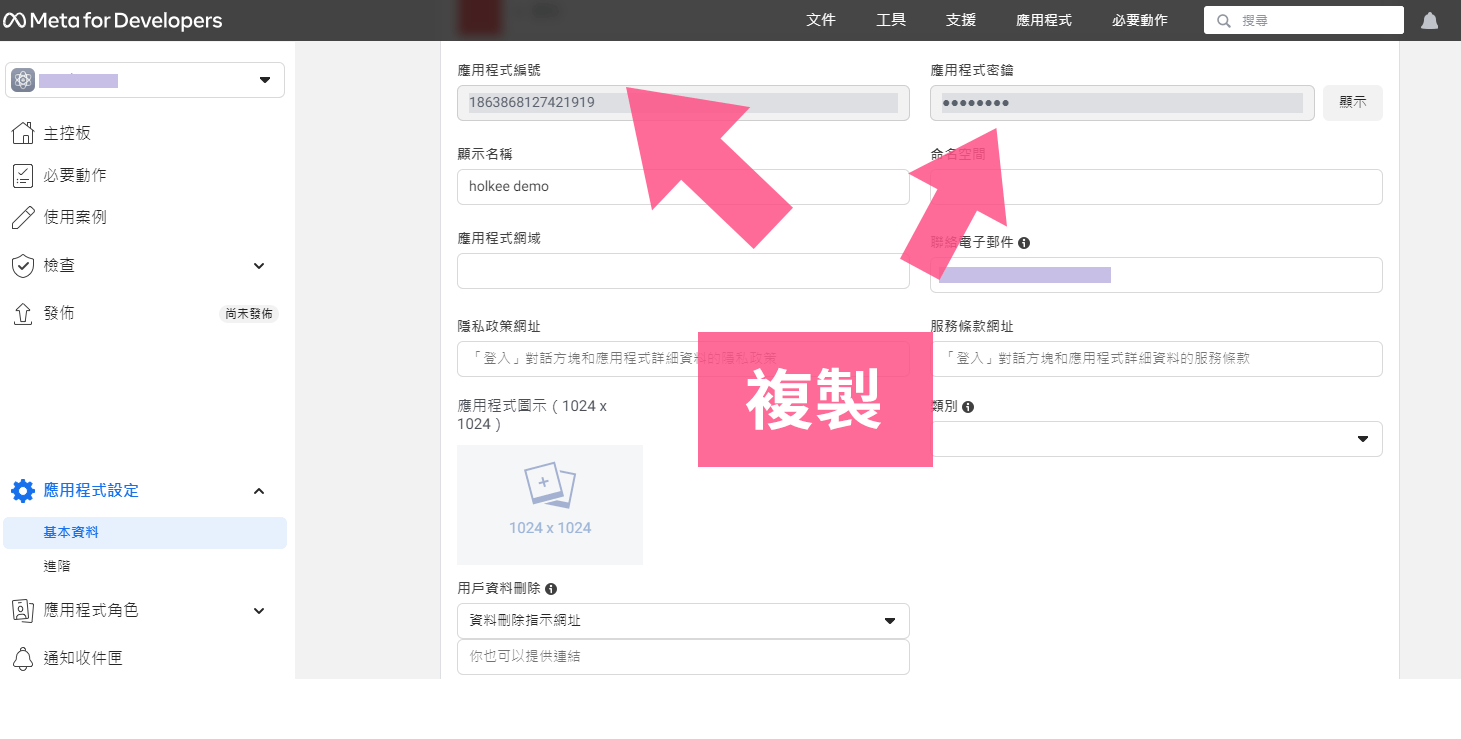Click the search magnifier icon

[x=1224, y=21]
